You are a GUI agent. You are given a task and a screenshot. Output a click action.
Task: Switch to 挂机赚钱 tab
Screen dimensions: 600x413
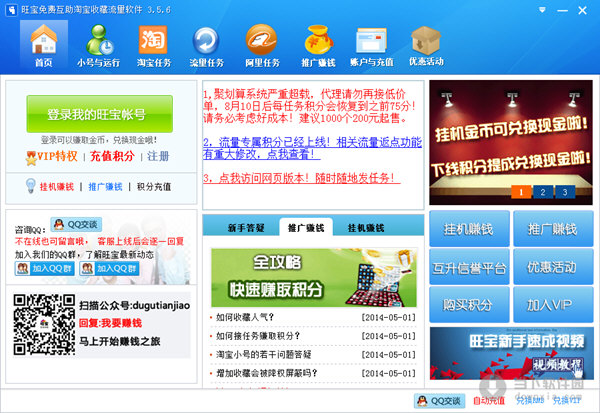coord(366,228)
